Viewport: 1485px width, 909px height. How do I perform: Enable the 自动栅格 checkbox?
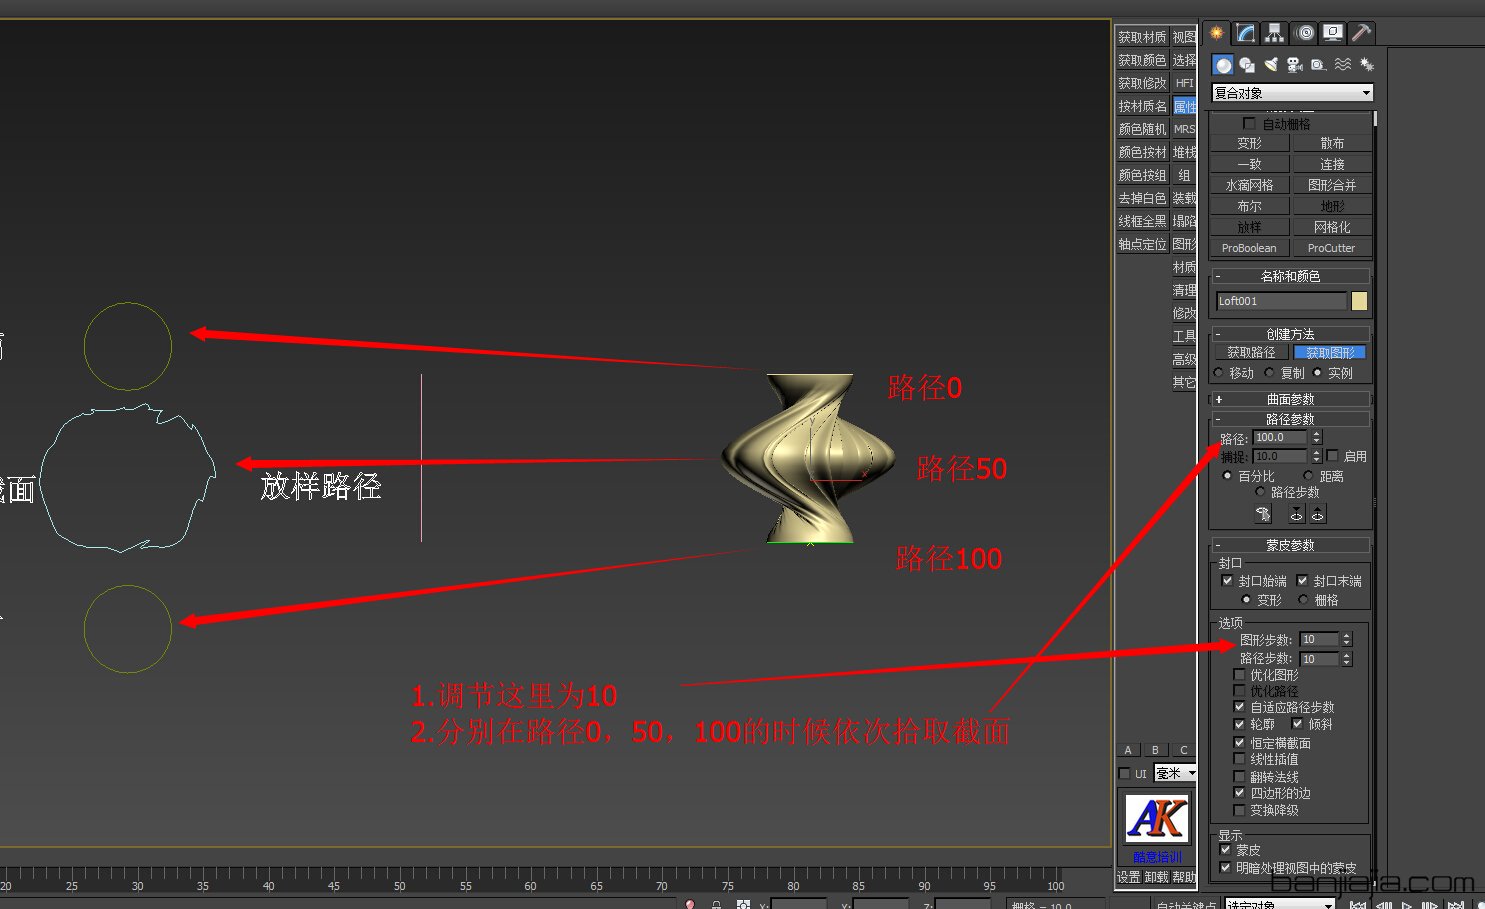[1249, 123]
